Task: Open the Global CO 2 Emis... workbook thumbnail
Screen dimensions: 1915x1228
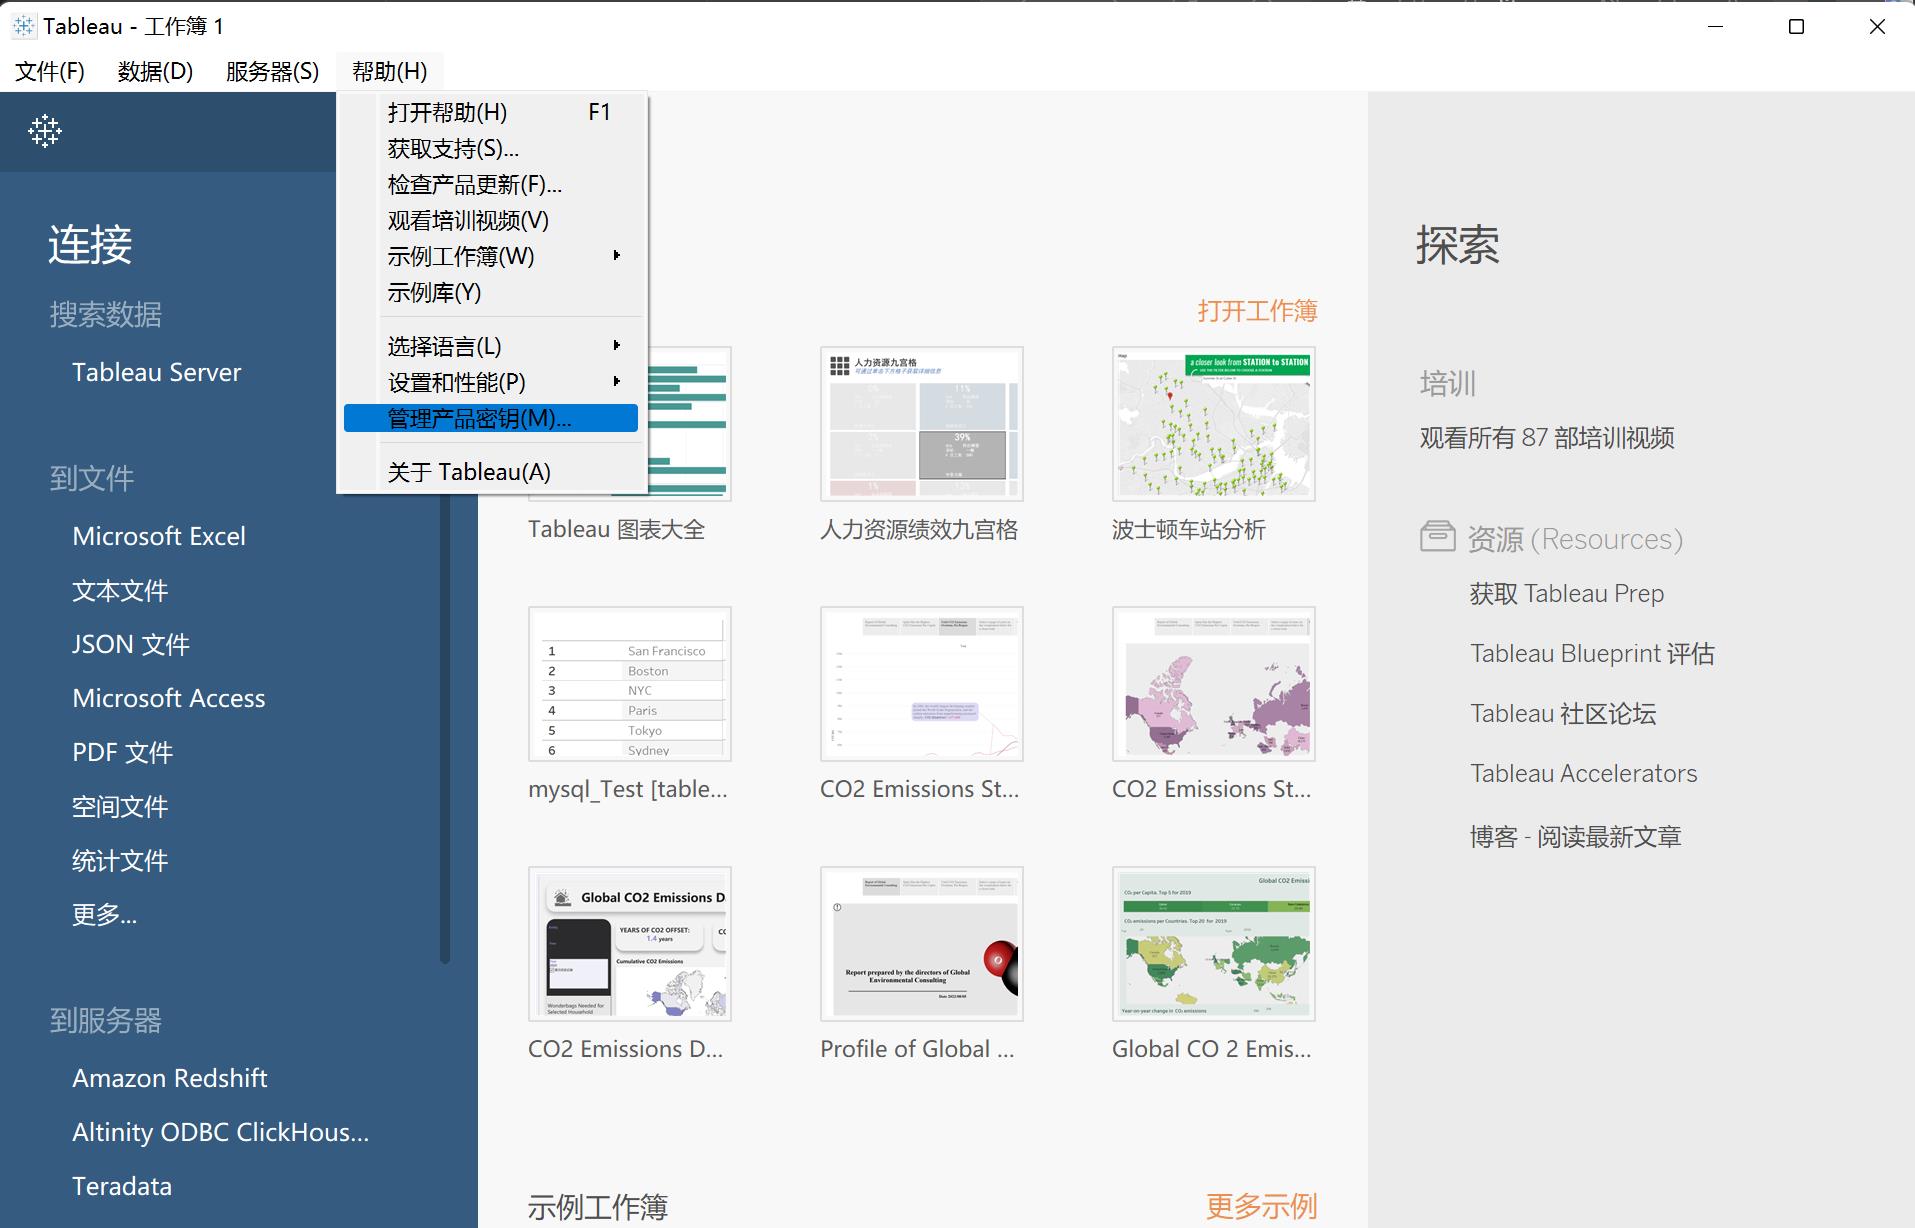Action: (x=1214, y=944)
